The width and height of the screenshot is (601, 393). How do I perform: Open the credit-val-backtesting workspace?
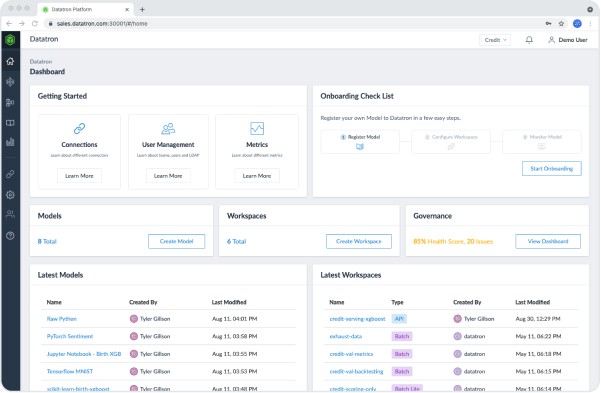(356, 371)
